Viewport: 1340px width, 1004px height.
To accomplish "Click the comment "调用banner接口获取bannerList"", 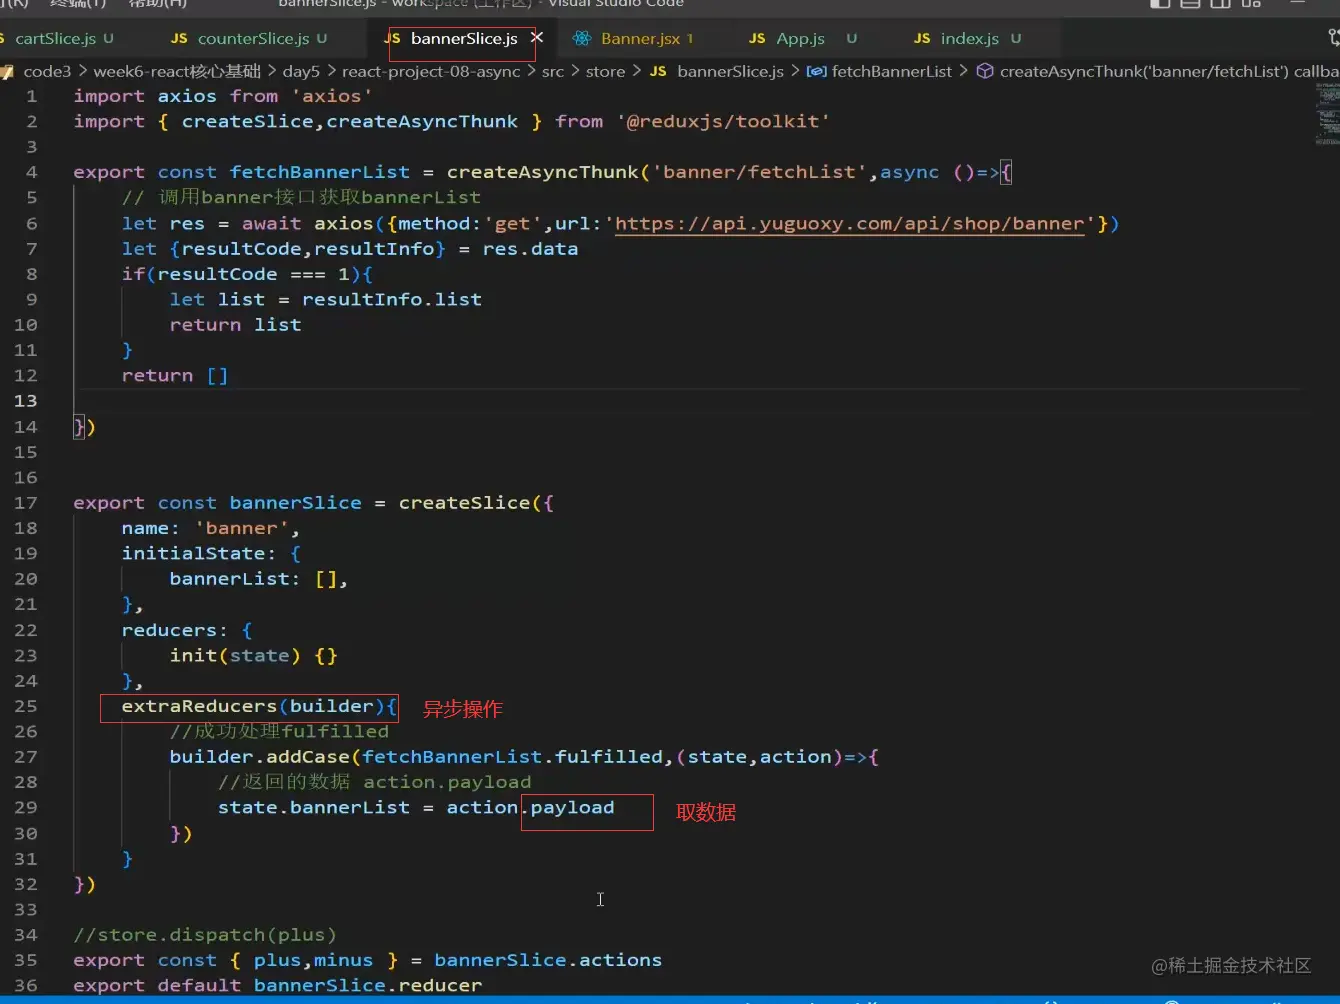I will (301, 197).
